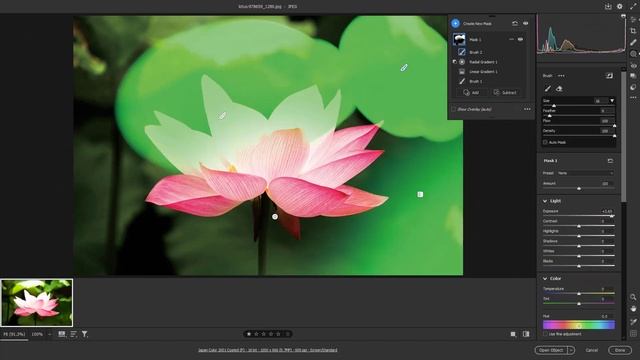Click the Open Object button
Image resolution: width=640 pixels, height=360 pixels.
click(x=551, y=350)
